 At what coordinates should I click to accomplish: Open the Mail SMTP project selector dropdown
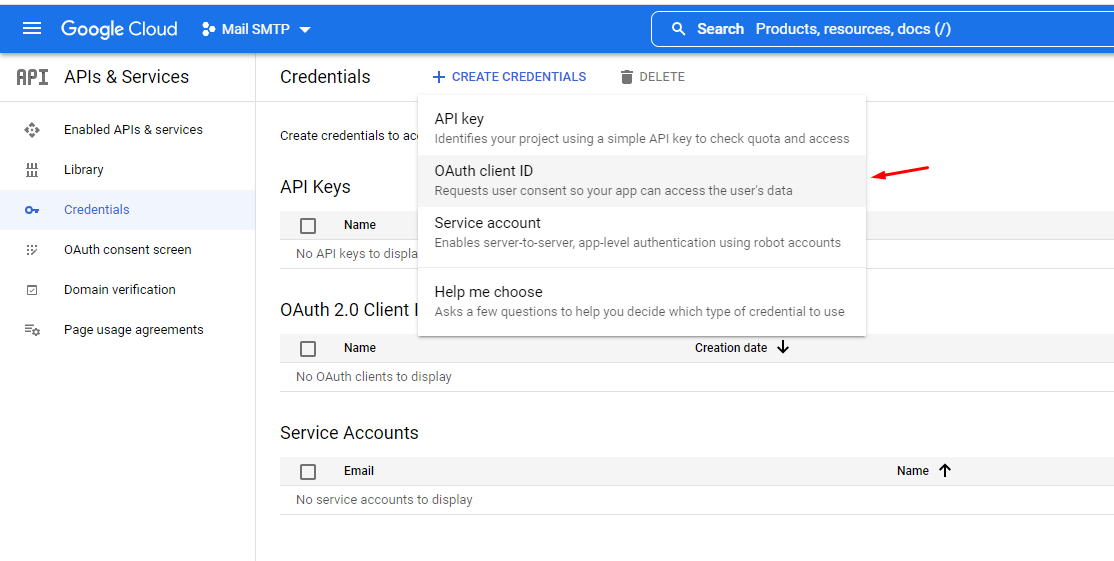(256, 29)
